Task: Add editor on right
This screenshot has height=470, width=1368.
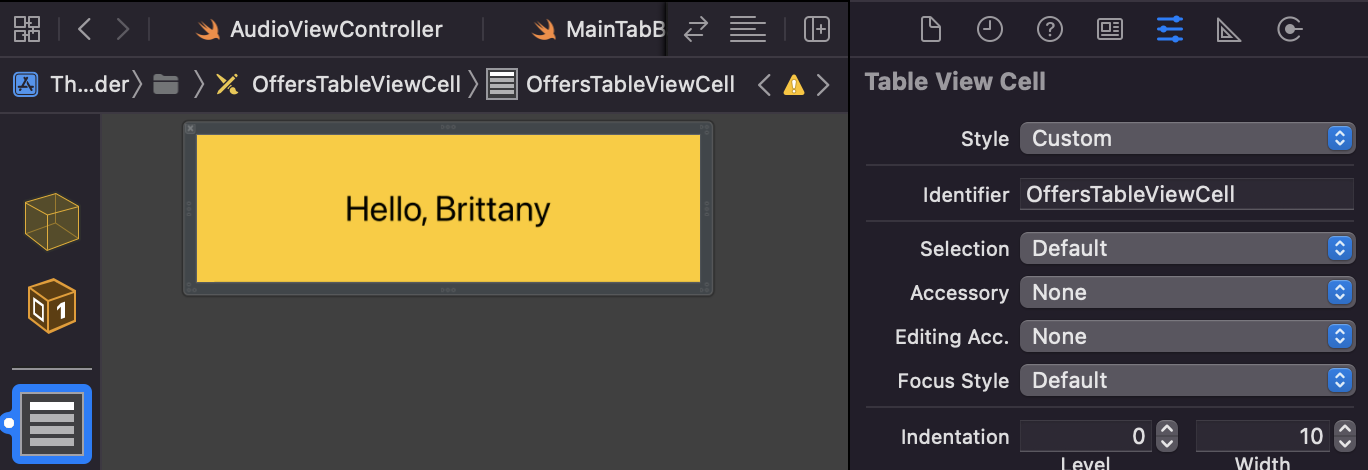Action: pyautogui.click(x=818, y=29)
